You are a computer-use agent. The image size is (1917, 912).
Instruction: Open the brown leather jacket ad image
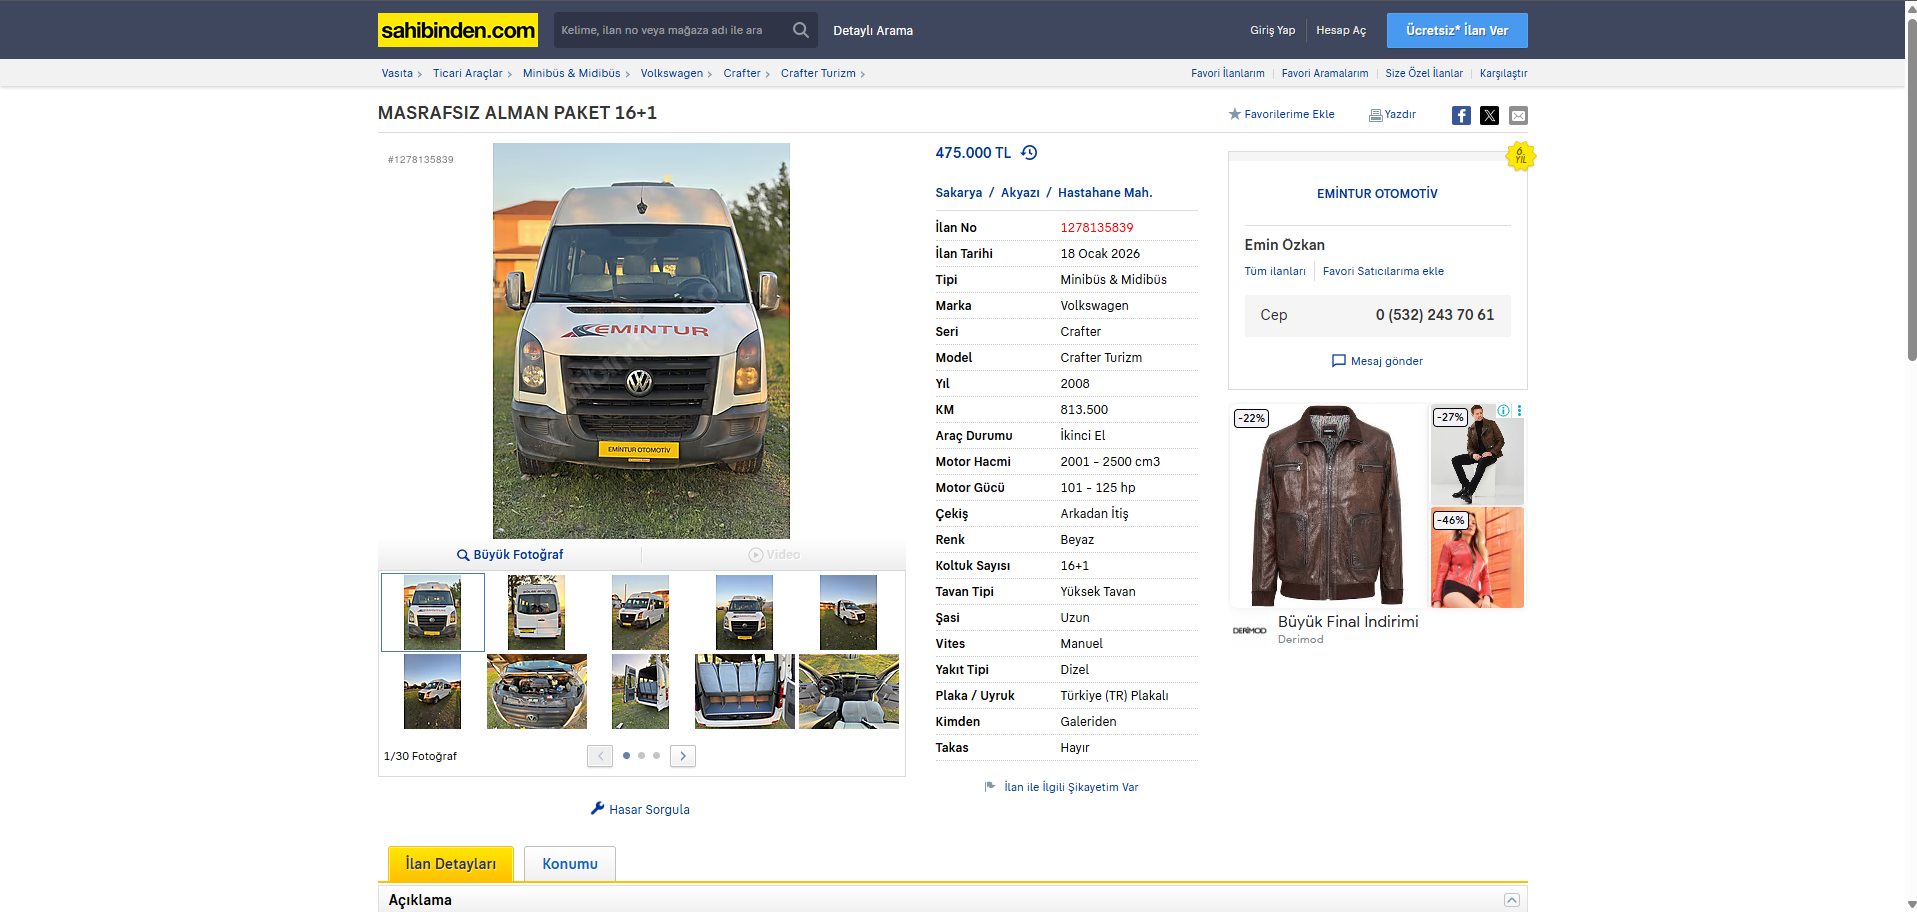click(x=1328, y=505)
